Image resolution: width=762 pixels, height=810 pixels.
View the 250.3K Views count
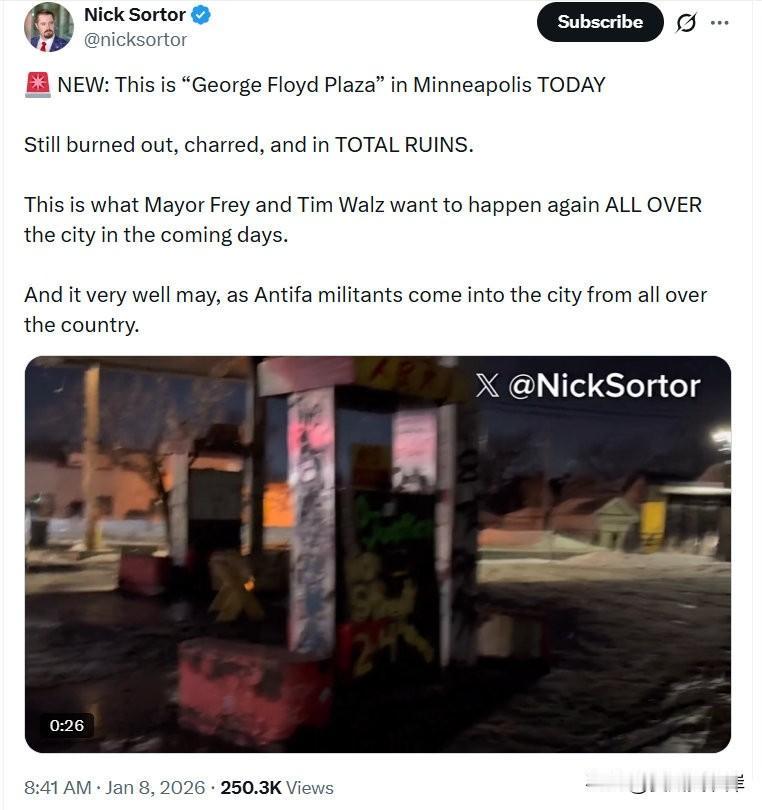coord(277,788)
